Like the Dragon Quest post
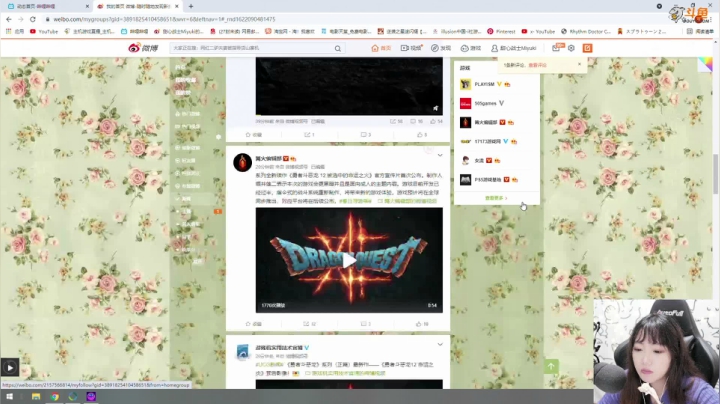 (x=422, y=324)
